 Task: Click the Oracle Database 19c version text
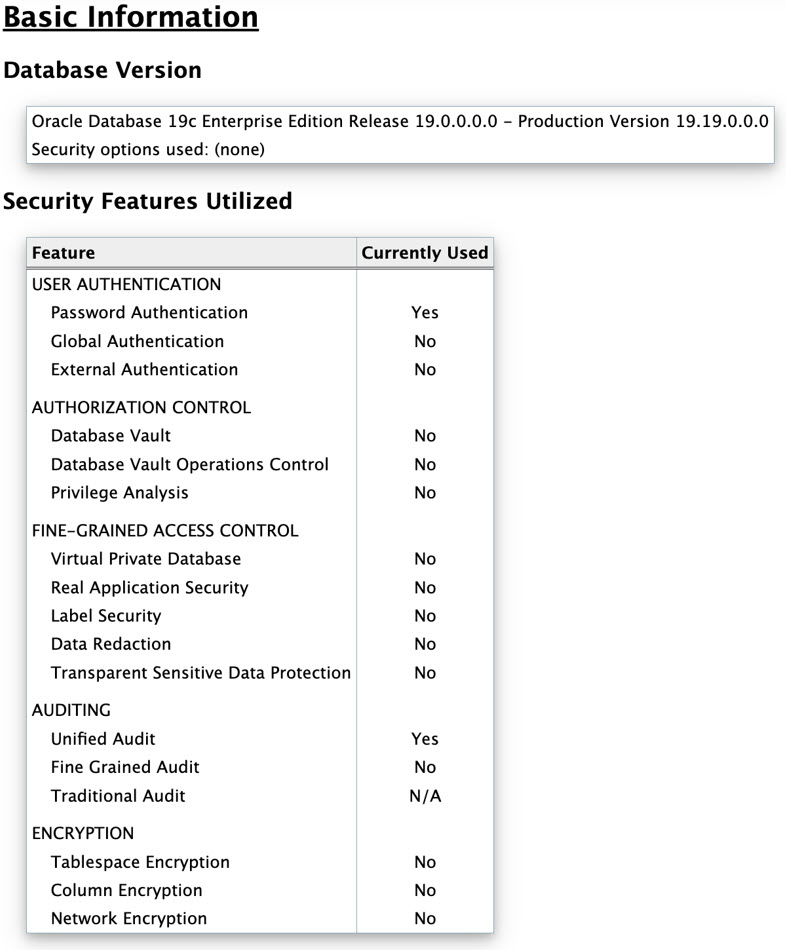pyautogui.click(x=400, y=121)
